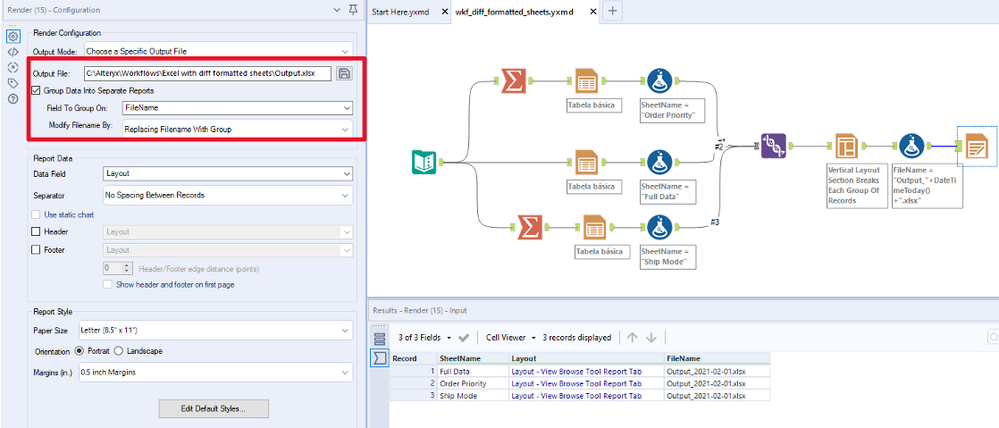
Task: Click the up arrow in results toolbar
Action: coord(632,338)
